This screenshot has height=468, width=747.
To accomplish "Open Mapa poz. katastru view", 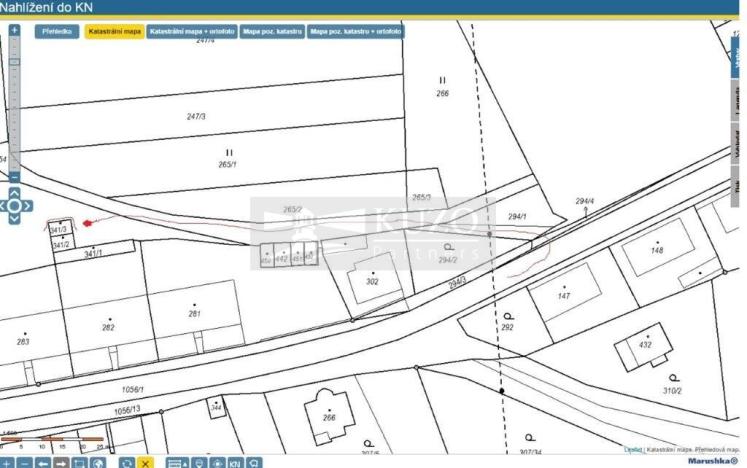I will click(x=272, y=32).
